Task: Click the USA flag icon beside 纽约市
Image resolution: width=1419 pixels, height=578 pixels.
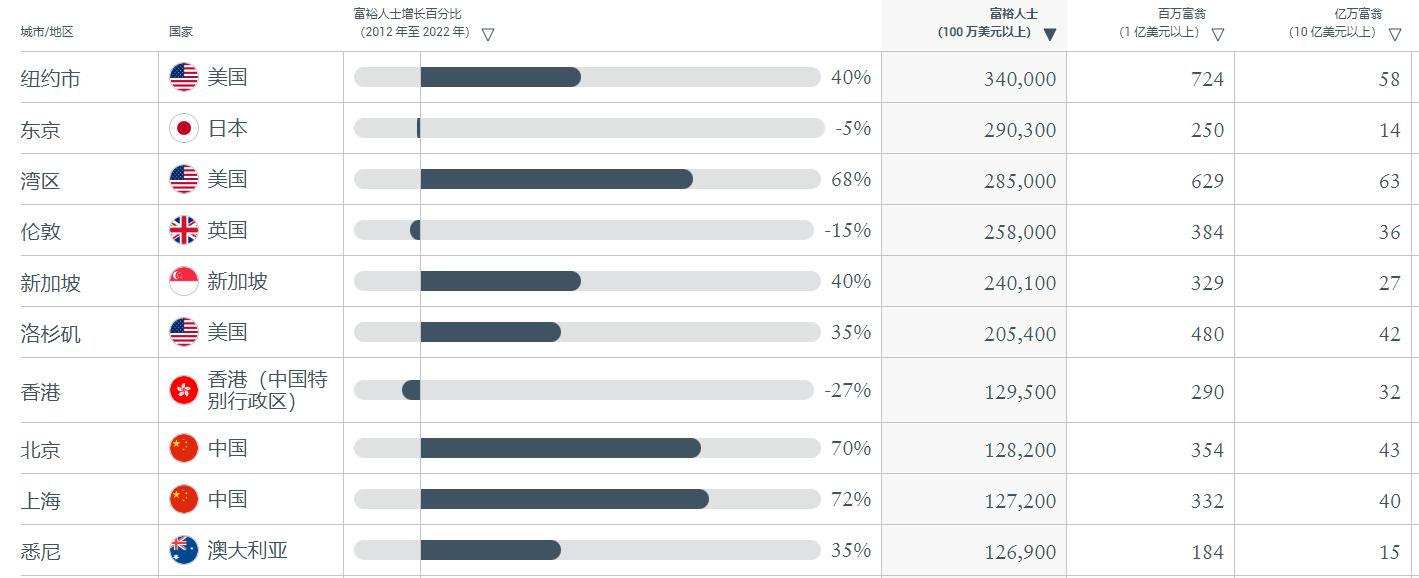Action: pos(184,77)
